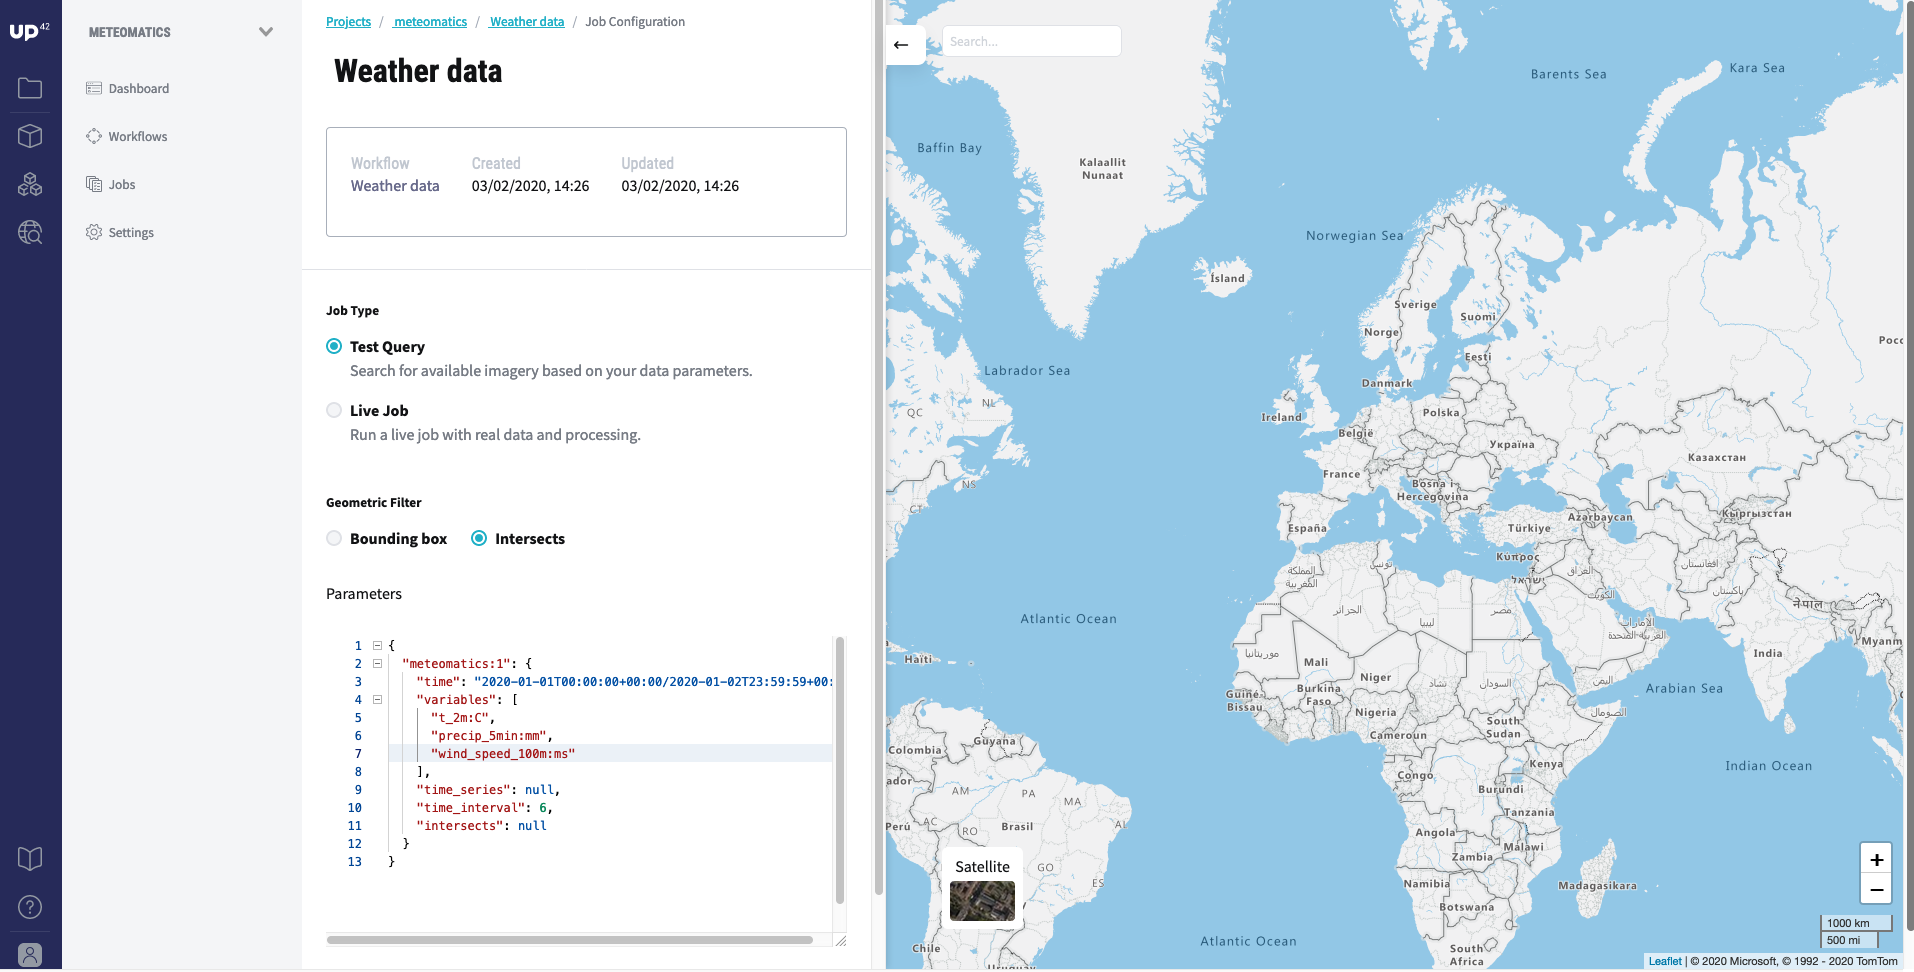Screen dimensions: 1914x972
Task: Select the Live Job option
Action: (x=334, y=410)
